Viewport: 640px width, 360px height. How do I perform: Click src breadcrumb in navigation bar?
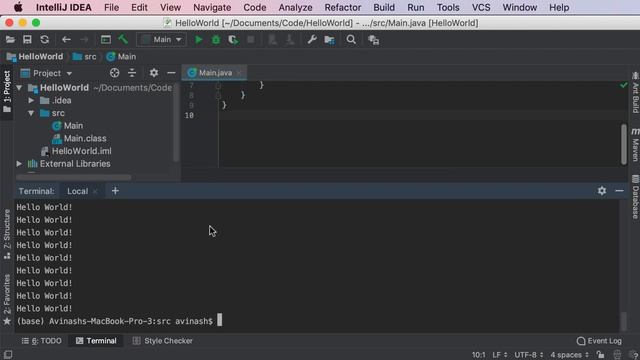point(84,57)
